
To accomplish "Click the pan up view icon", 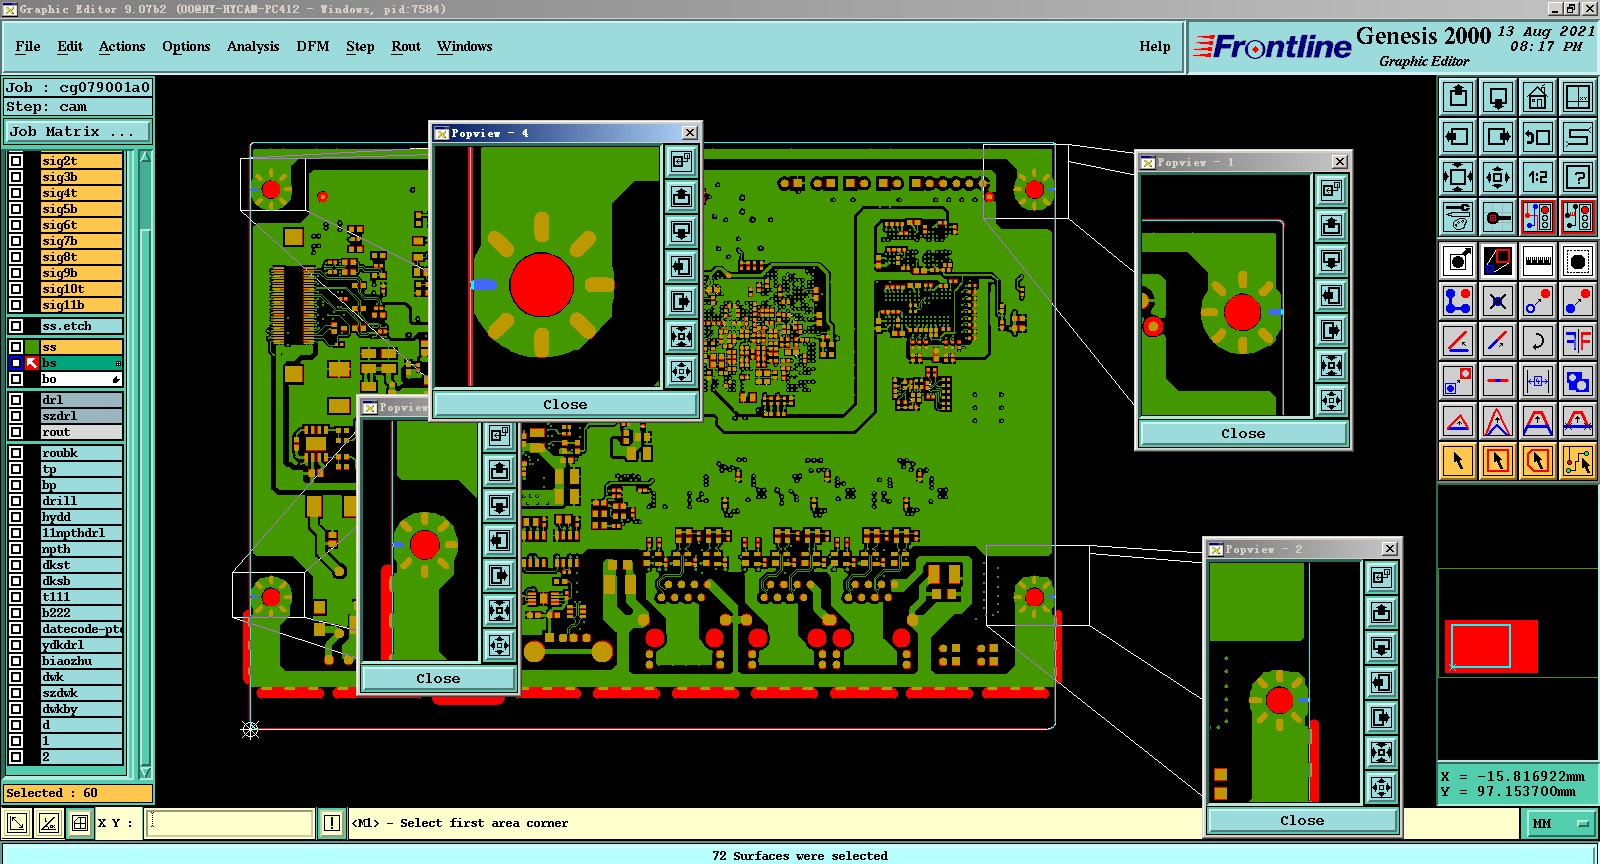I will tap(1458, 97).
